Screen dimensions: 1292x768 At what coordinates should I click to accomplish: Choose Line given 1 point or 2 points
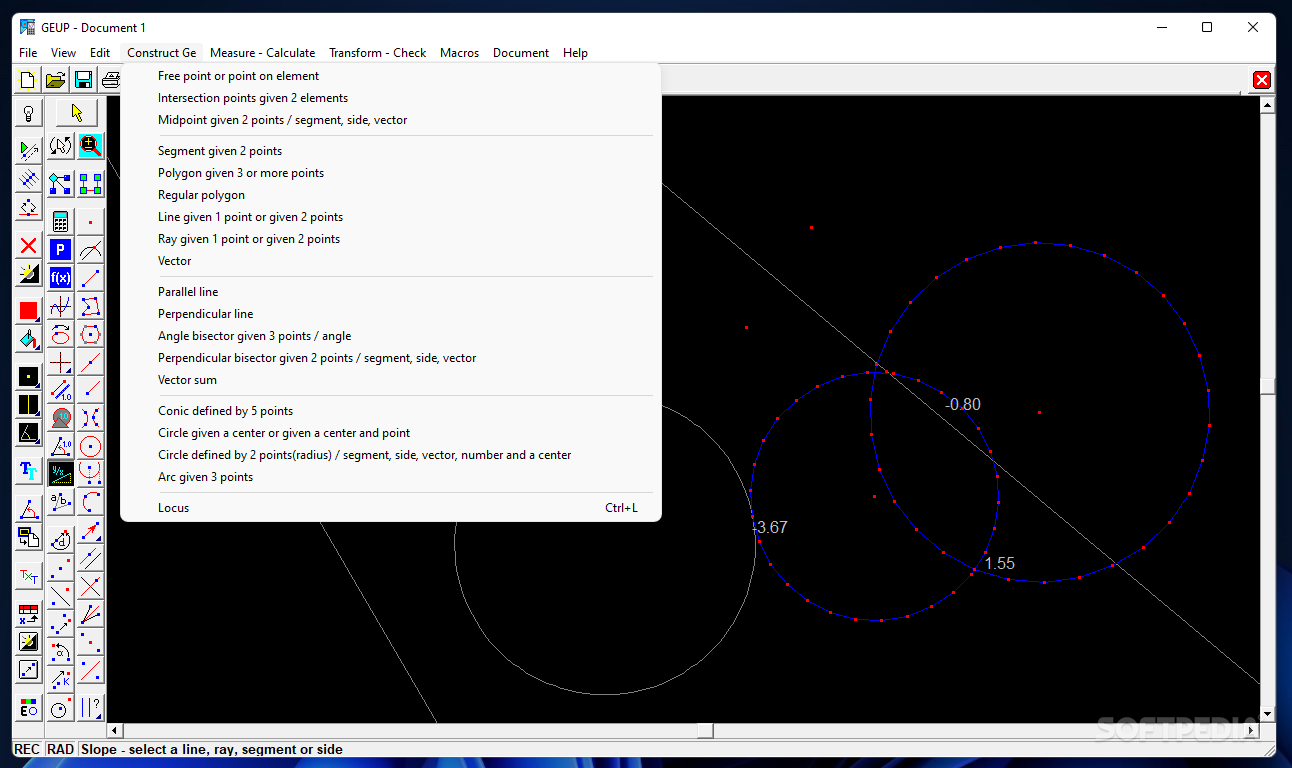click(391, 217)
